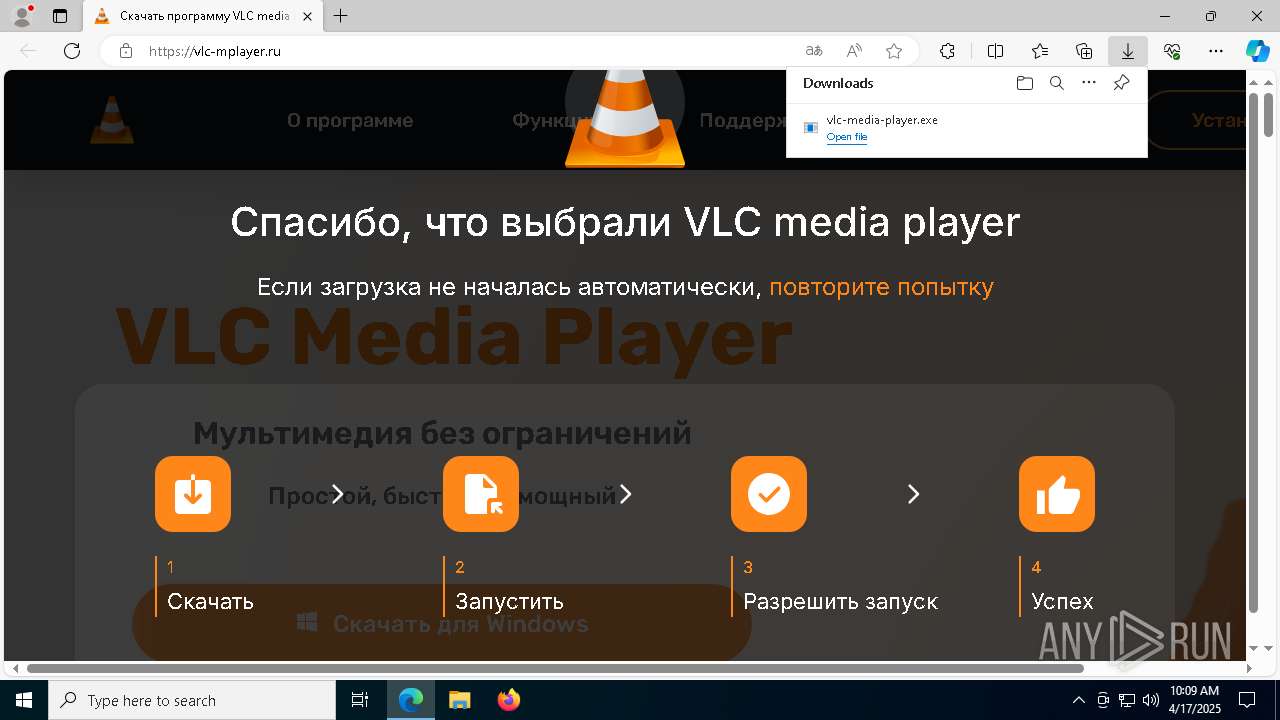Click the Запустить step file icon
This screenshot has width=1280, height=720.
tap(481, 494)
